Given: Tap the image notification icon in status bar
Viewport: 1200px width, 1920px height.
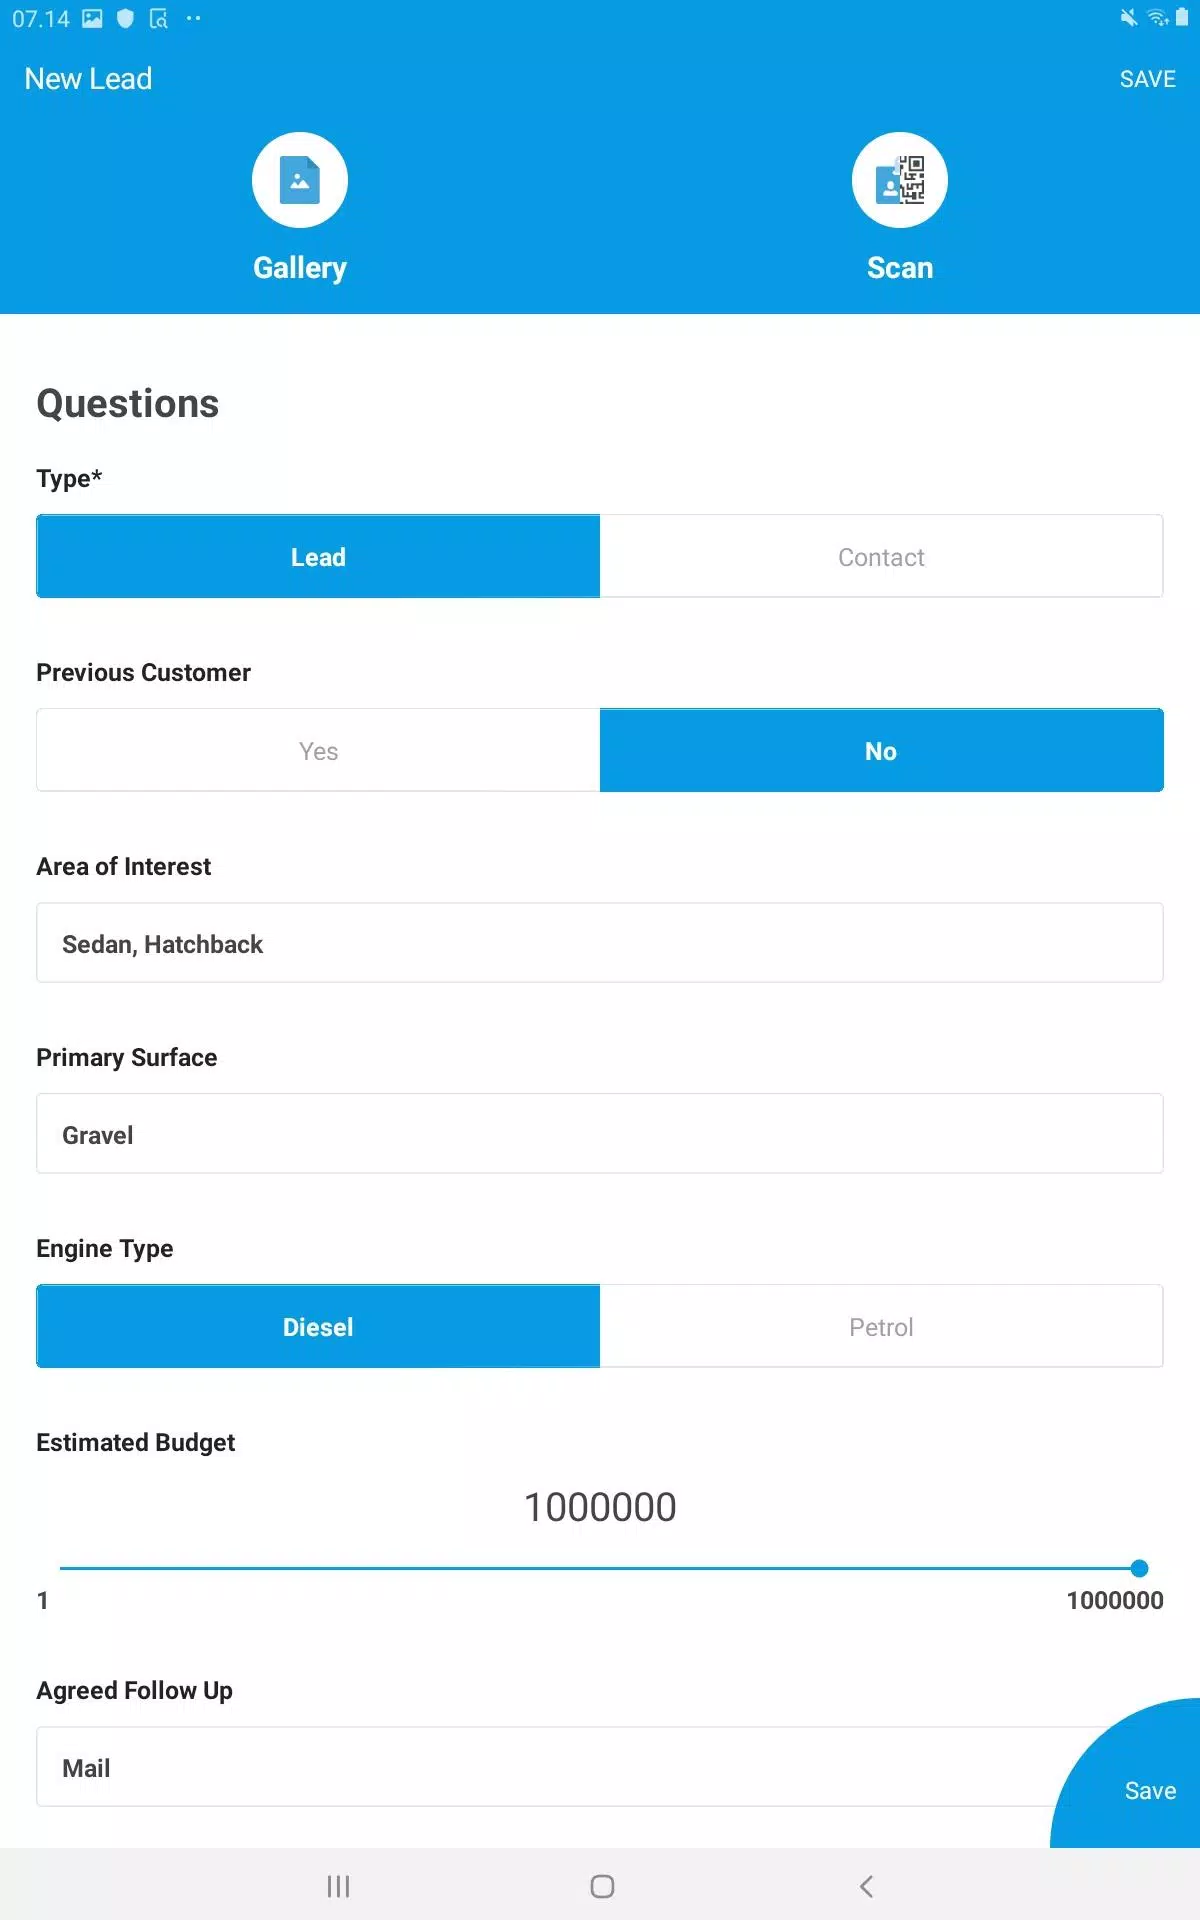Looking at the screenshot, I should coord(92,18).
